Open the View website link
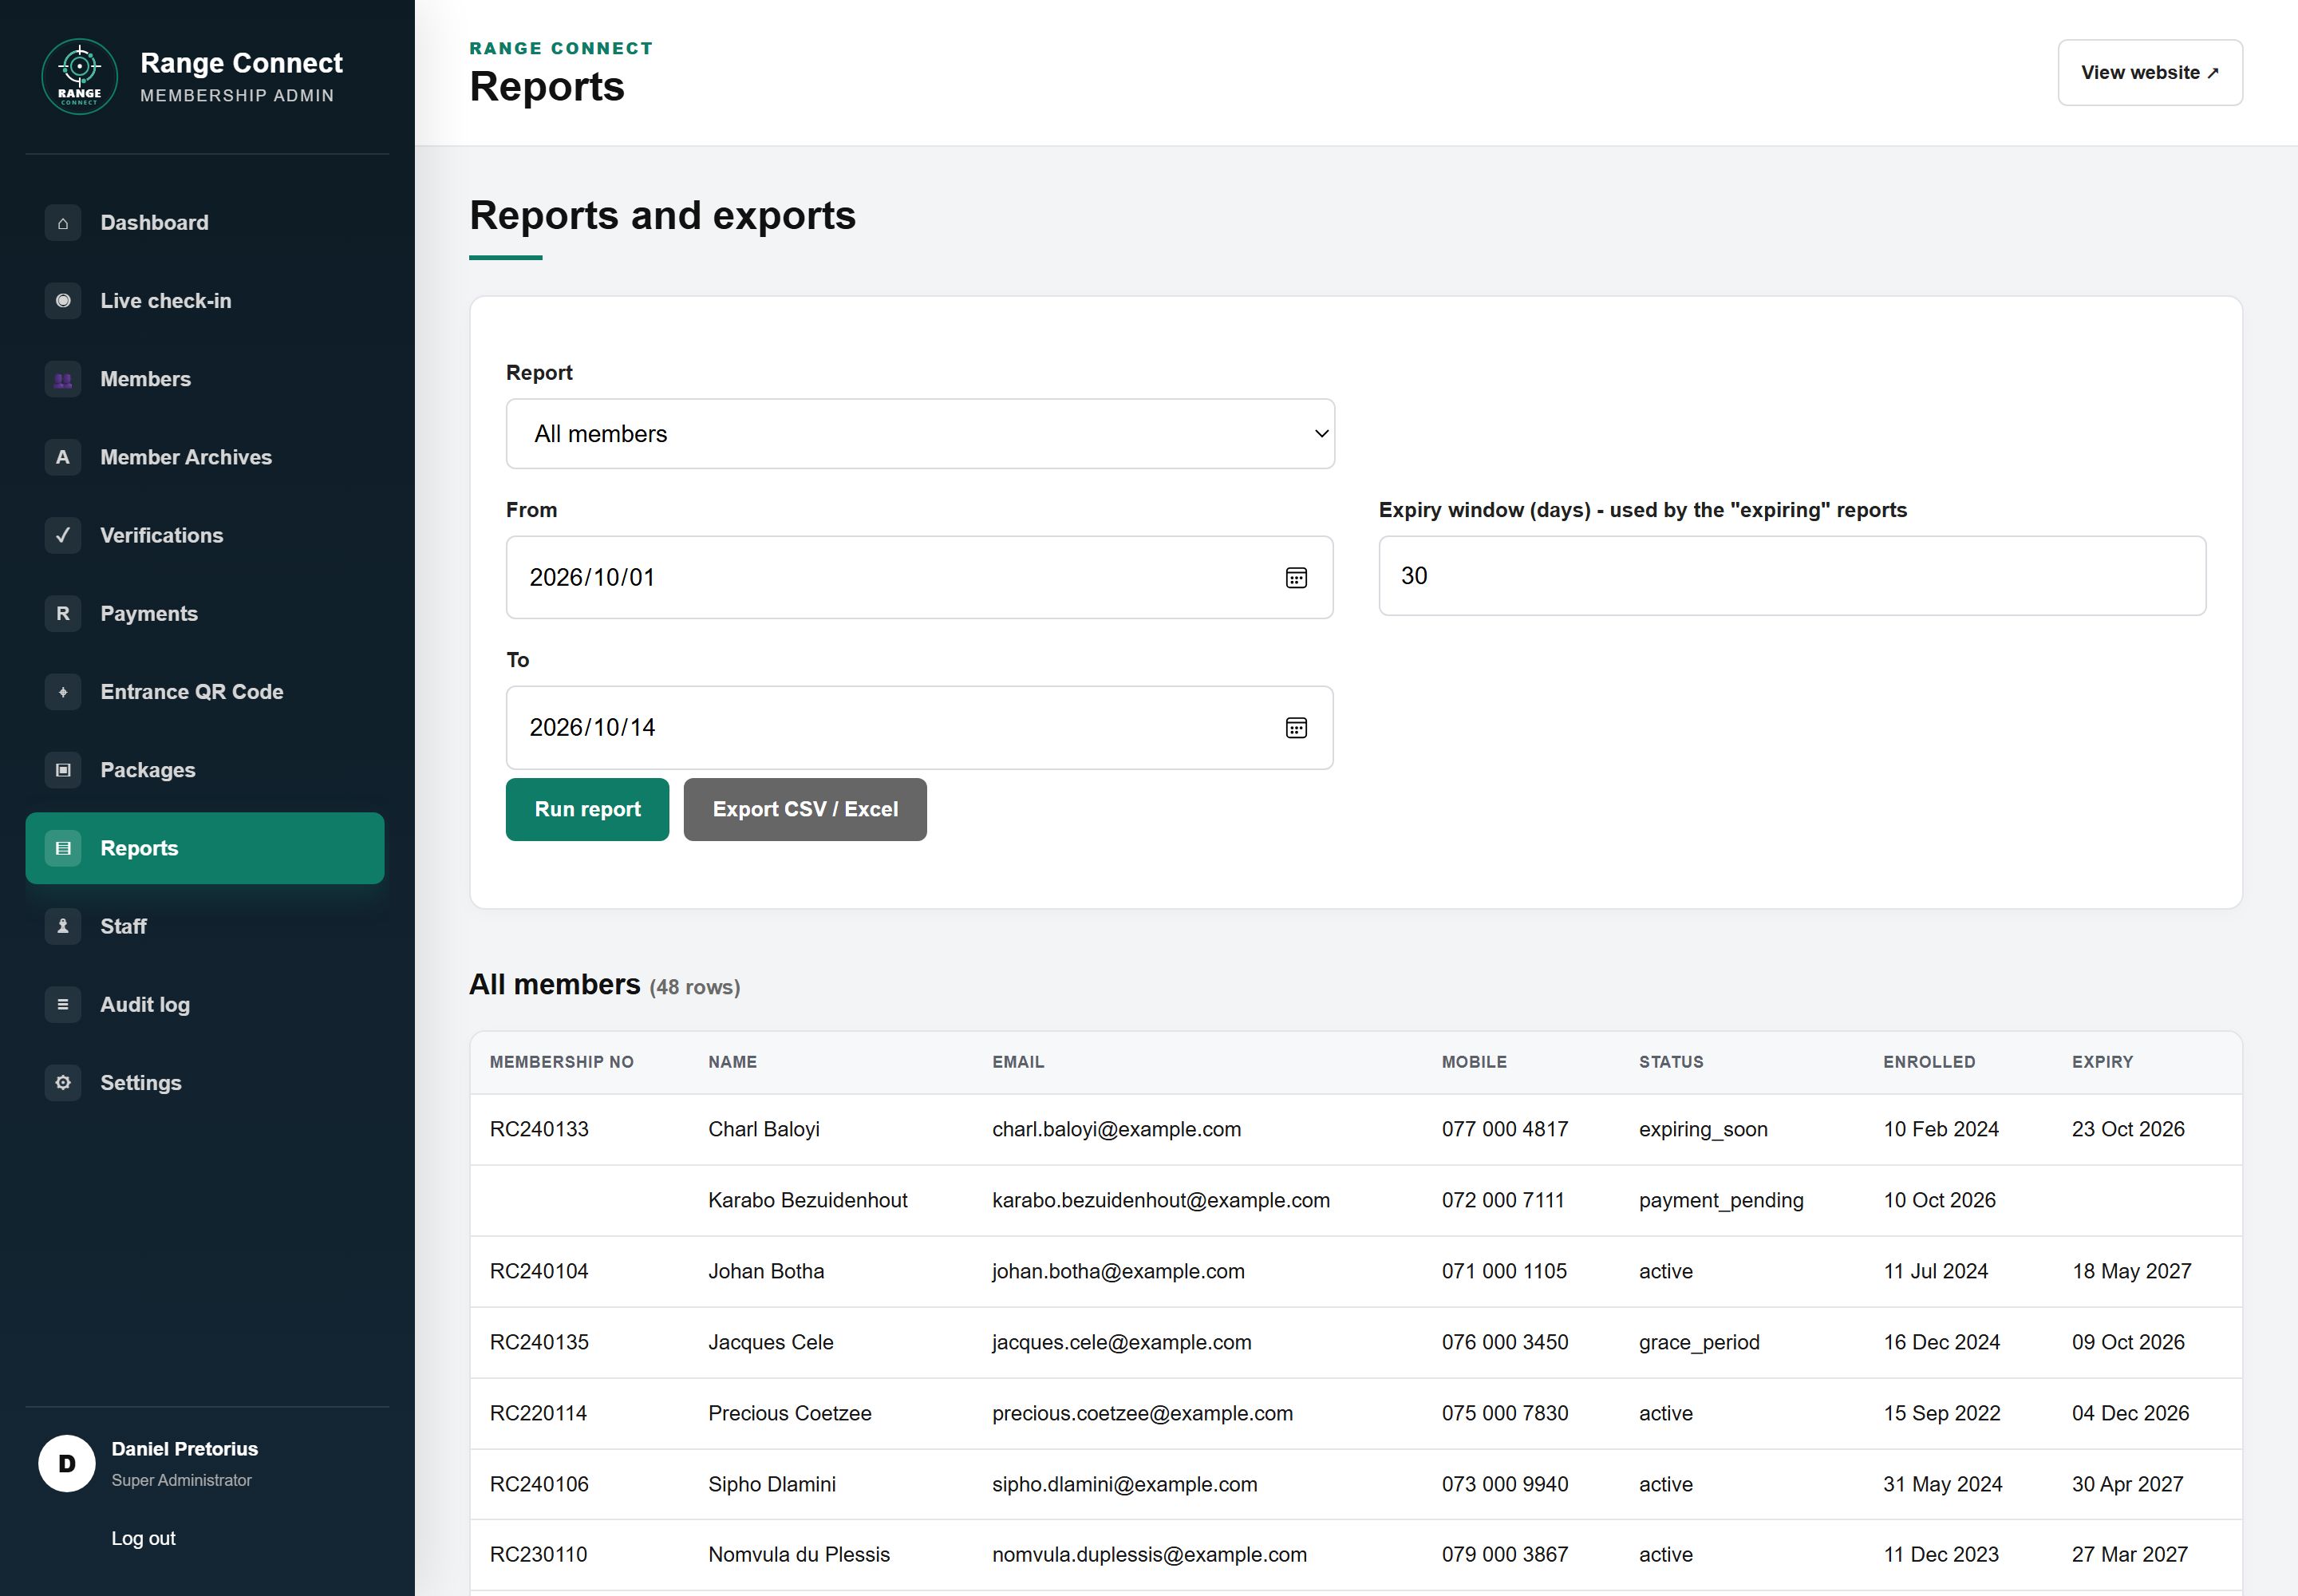 (2150, 73)
